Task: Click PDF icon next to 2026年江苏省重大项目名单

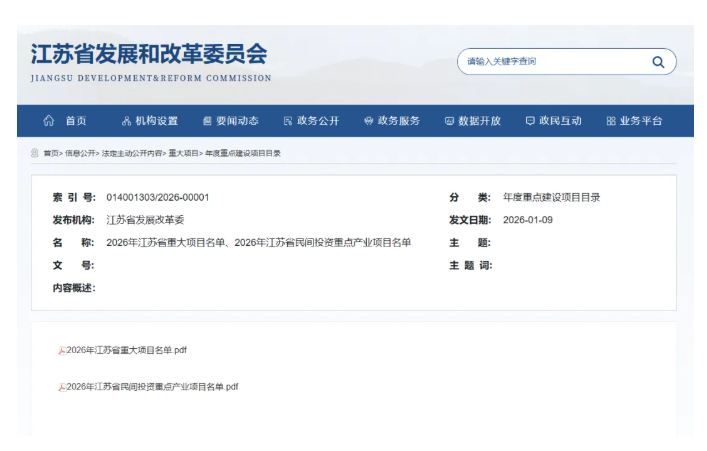Action: [62, 351]
